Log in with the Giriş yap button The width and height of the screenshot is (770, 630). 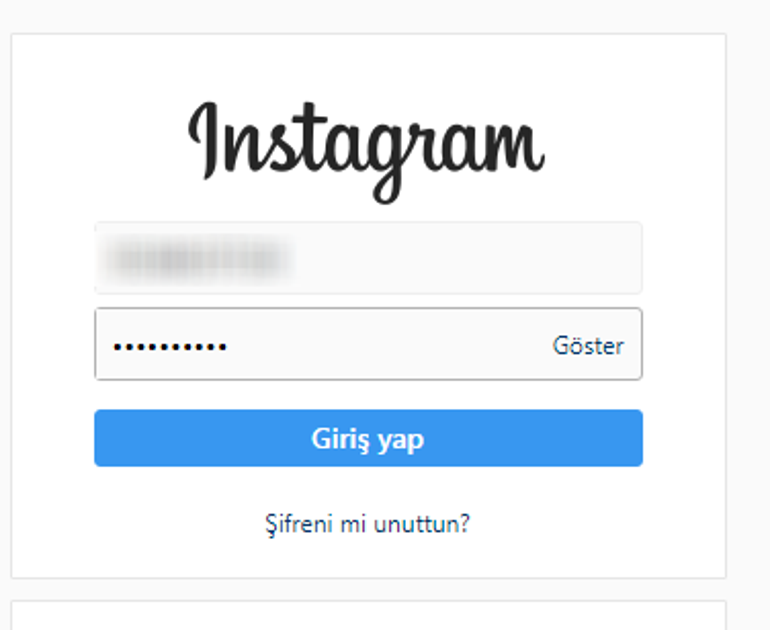[x=368, y=438]
